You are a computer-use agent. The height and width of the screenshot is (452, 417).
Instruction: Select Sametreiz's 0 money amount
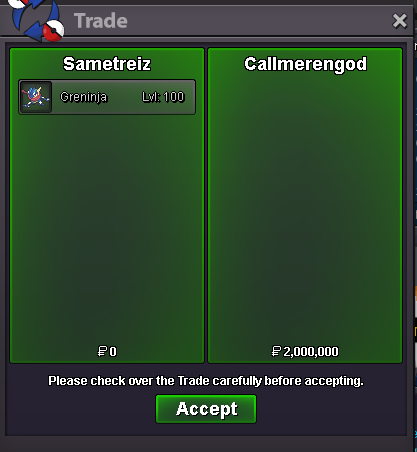(113, 352)
